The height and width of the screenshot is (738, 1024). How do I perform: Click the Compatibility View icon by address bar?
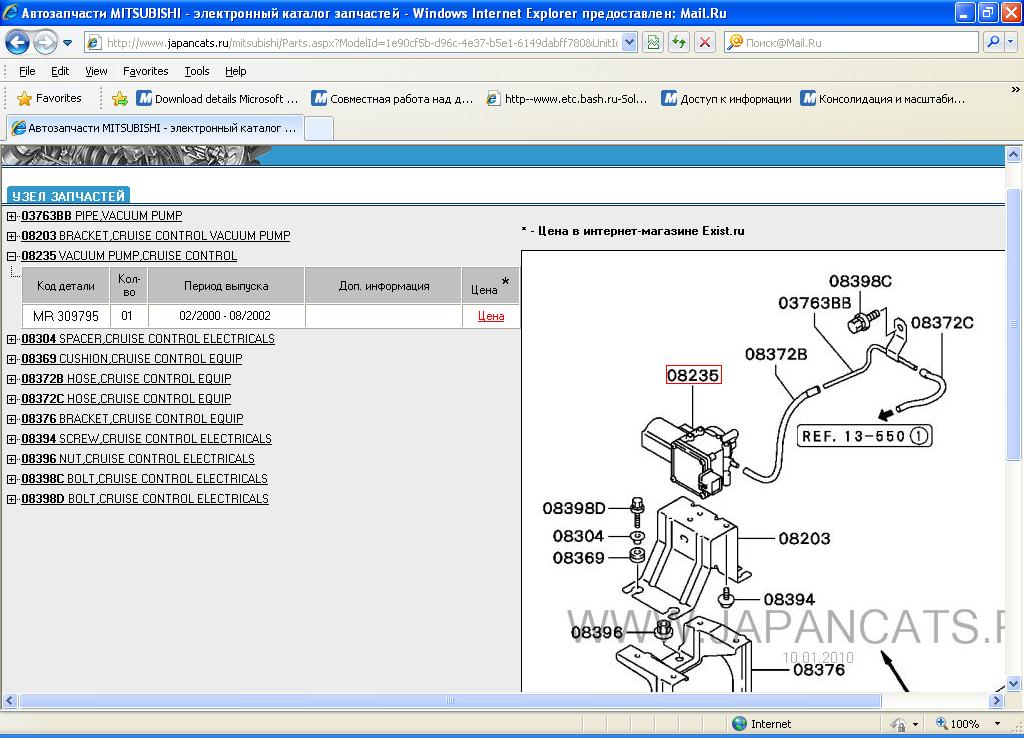tap(653, 42)
